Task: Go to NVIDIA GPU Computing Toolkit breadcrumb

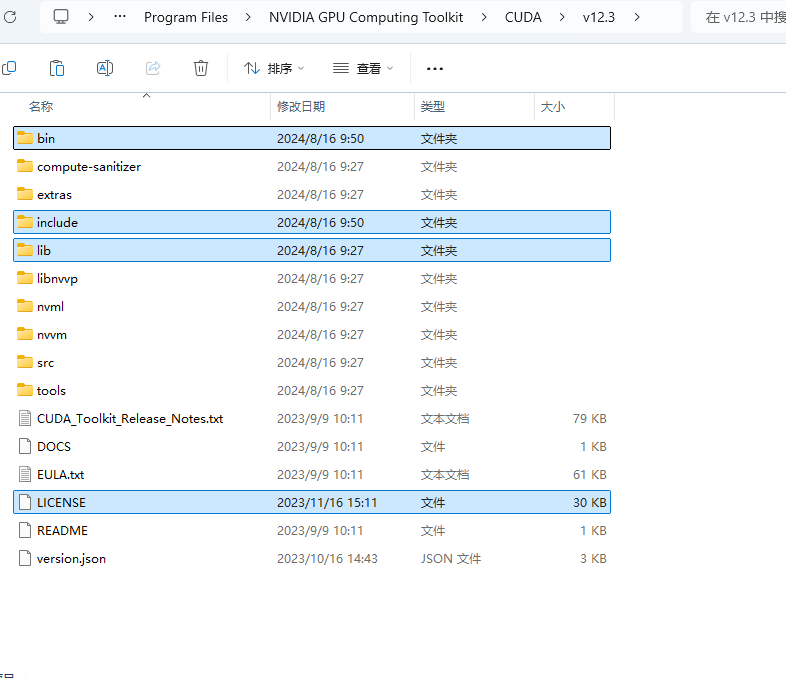Action: pyautogui.click(x=366, y=17)
